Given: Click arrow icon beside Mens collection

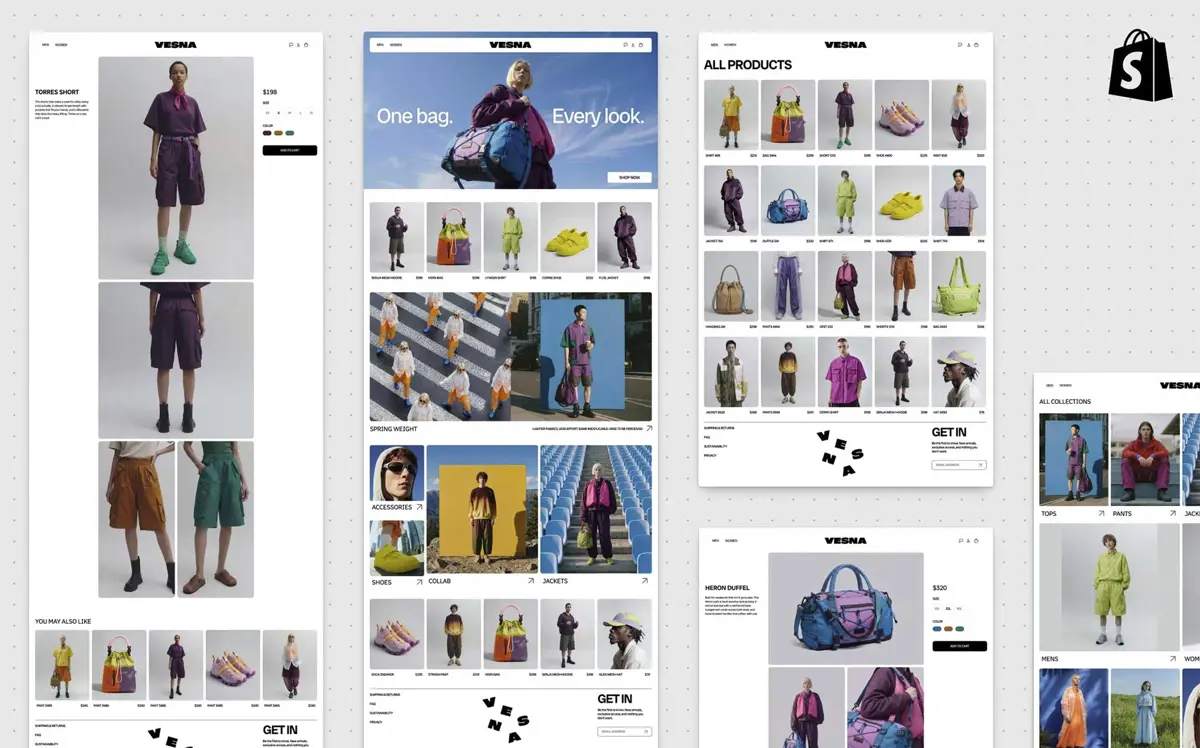Looking at the screenshot, I should point(1172,659).
